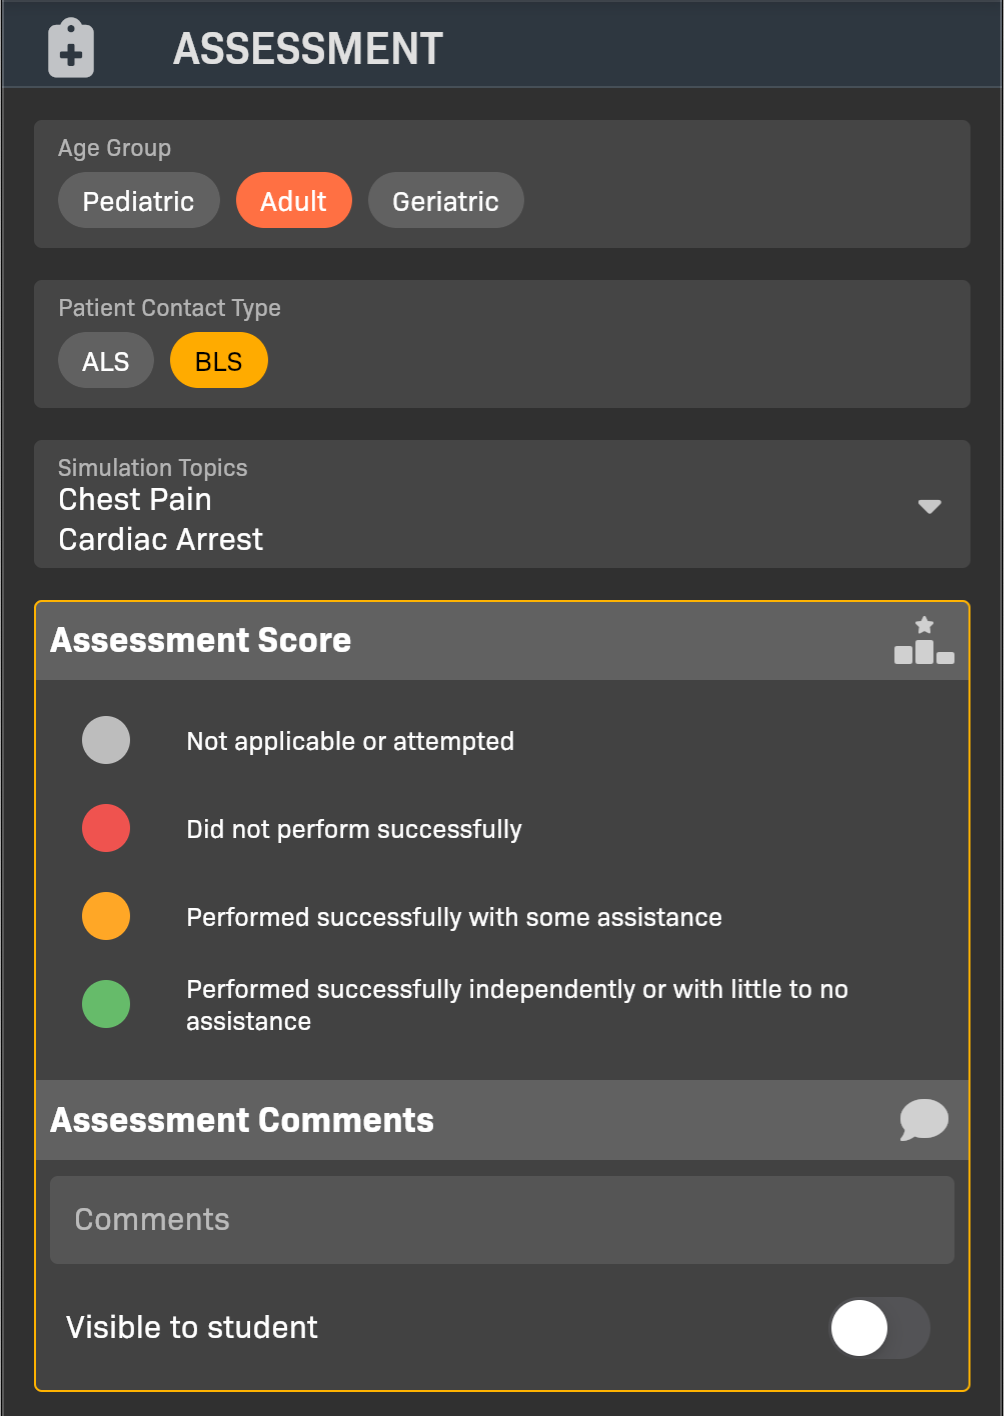
Task: Select ALS patient contact type
Action: pyautogui.click(x=105, y=361)
